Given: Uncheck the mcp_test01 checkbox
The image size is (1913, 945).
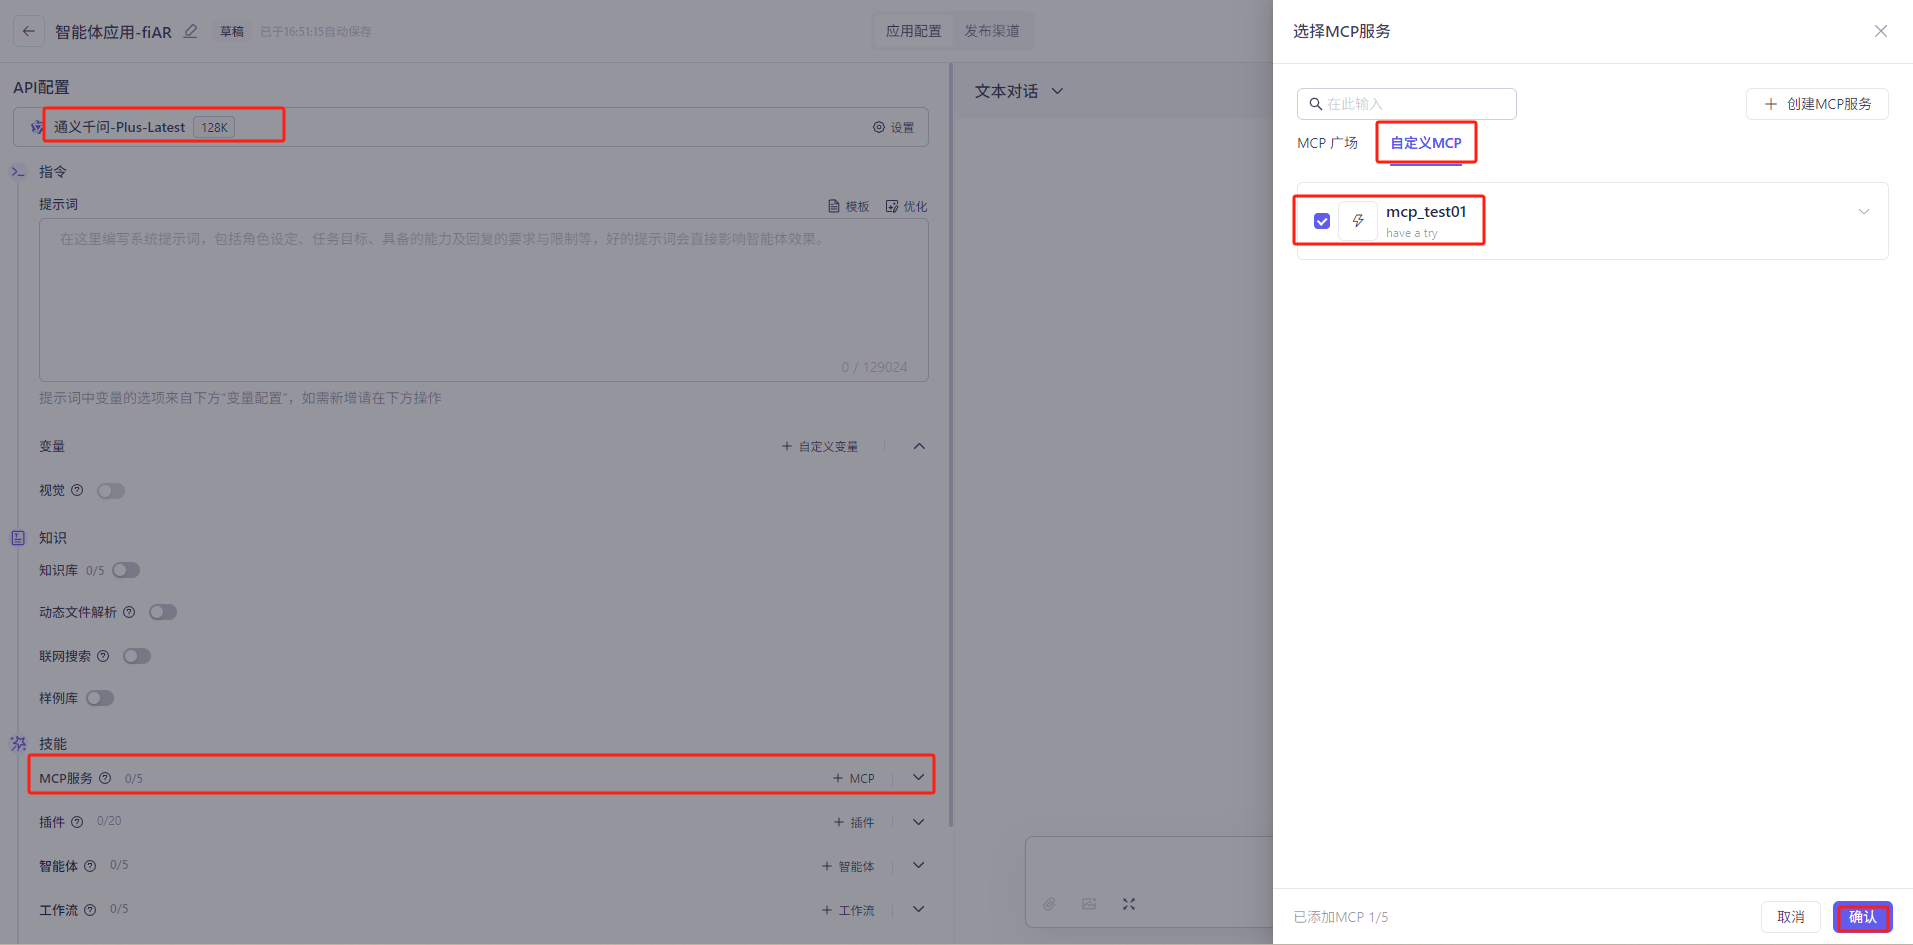Looking at the screenshot, I should click(x=1322, y=221).
